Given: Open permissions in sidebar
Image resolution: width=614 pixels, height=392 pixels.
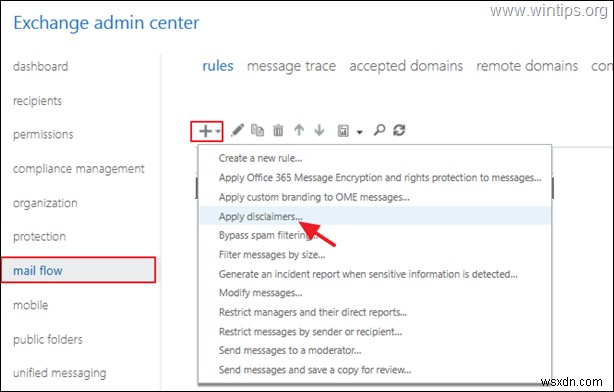Looking at the screenshot, I should [43, 135].
